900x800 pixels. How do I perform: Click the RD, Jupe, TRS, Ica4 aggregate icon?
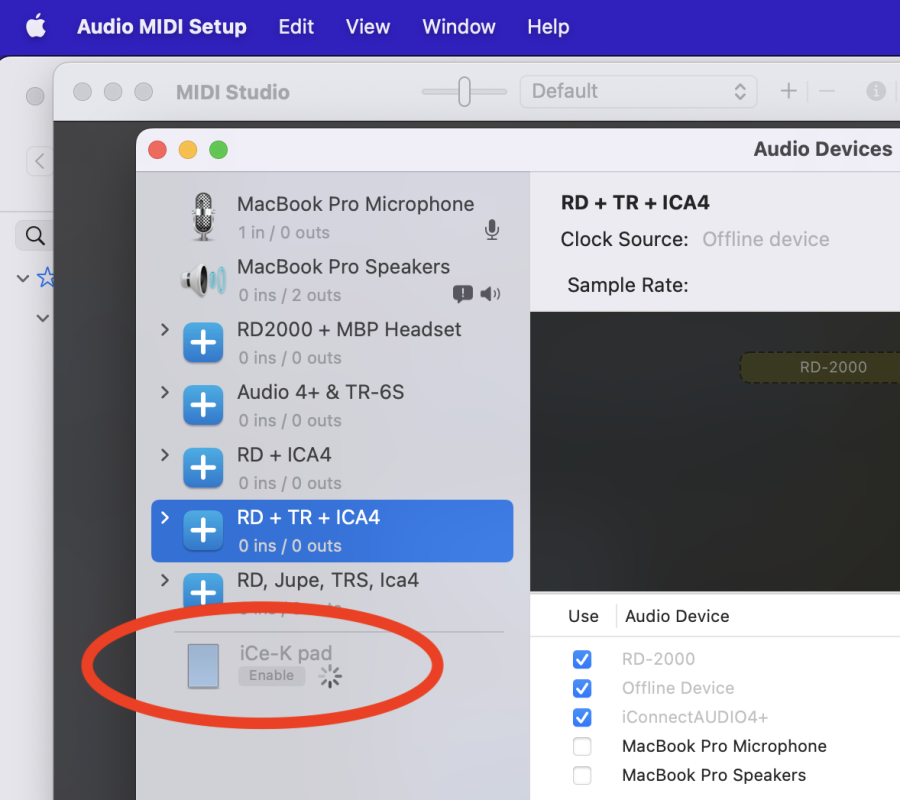[203, 590]
